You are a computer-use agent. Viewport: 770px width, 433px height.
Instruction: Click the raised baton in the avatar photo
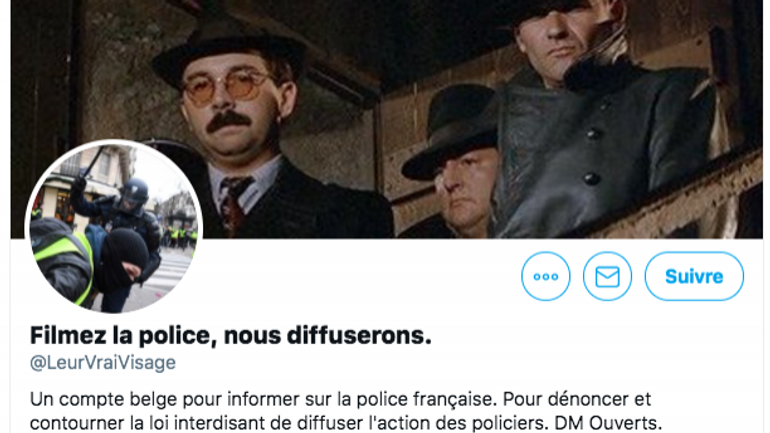[x=91, y=164]
